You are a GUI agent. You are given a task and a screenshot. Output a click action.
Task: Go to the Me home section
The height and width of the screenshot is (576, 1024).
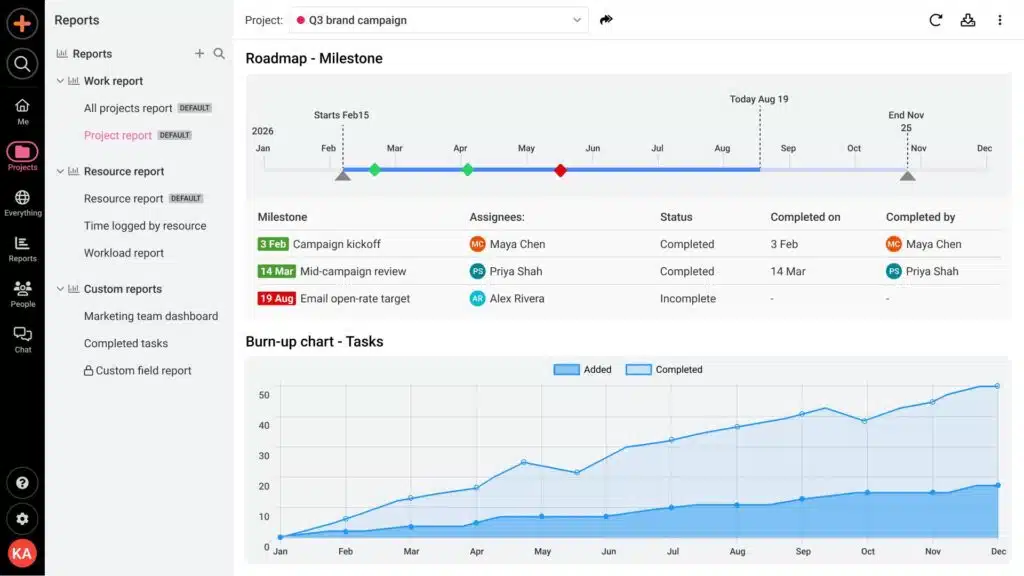22,112
